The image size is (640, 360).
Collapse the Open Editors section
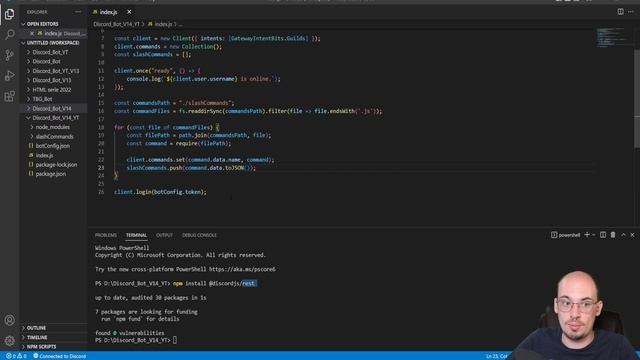[53, 24]
